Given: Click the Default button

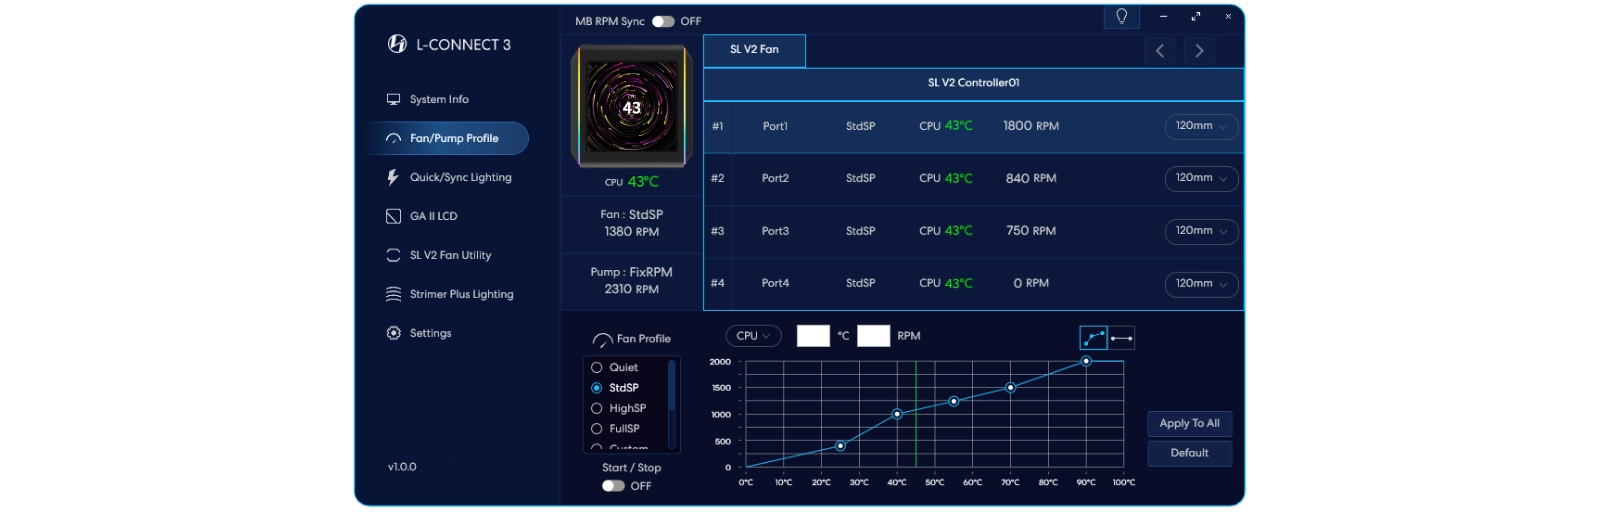Looking at the screenshot, I should 1189,453.
